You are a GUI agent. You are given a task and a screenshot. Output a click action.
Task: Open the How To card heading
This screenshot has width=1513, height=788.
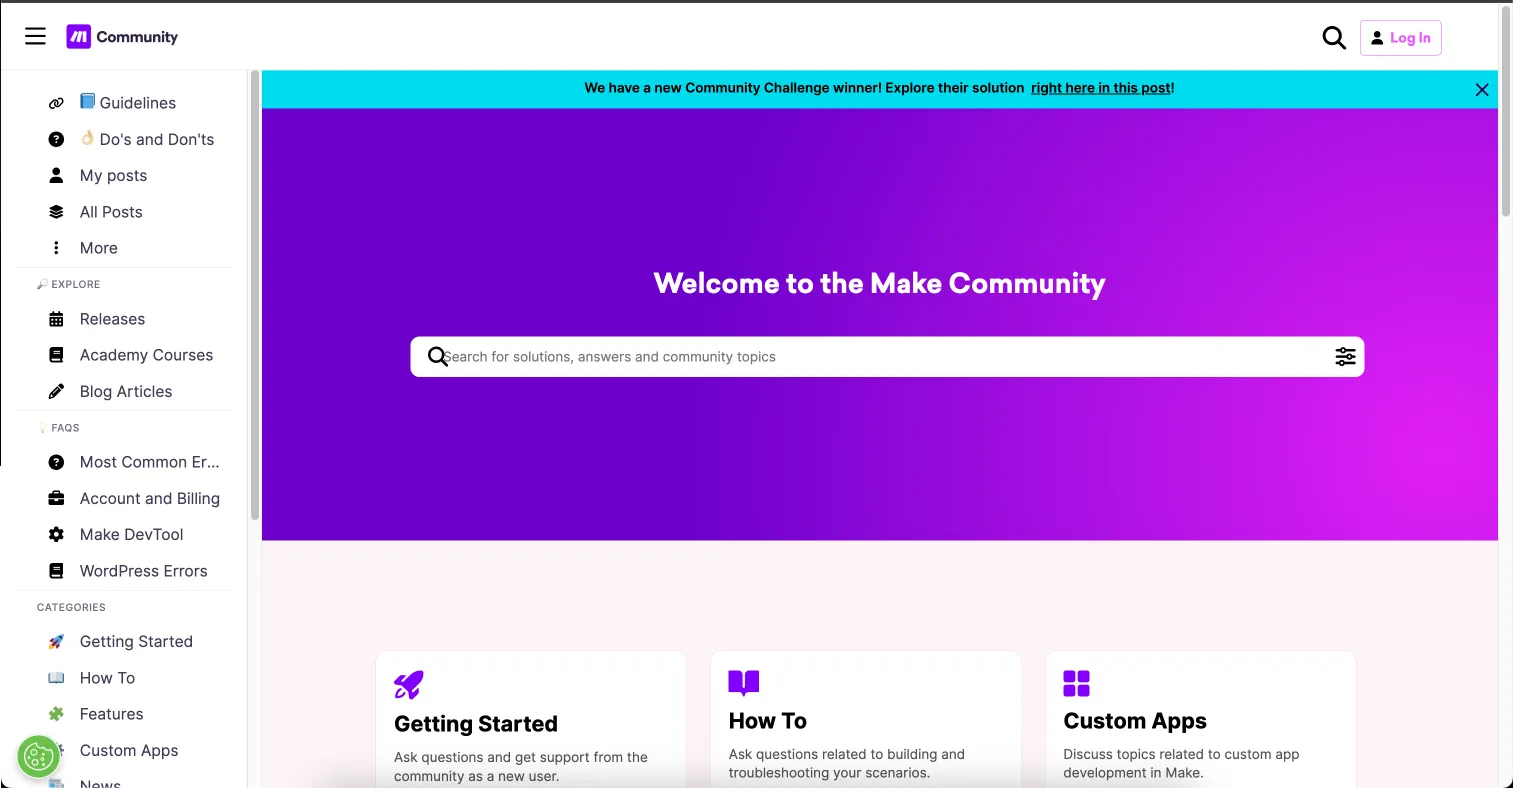(x=768, y=721)
